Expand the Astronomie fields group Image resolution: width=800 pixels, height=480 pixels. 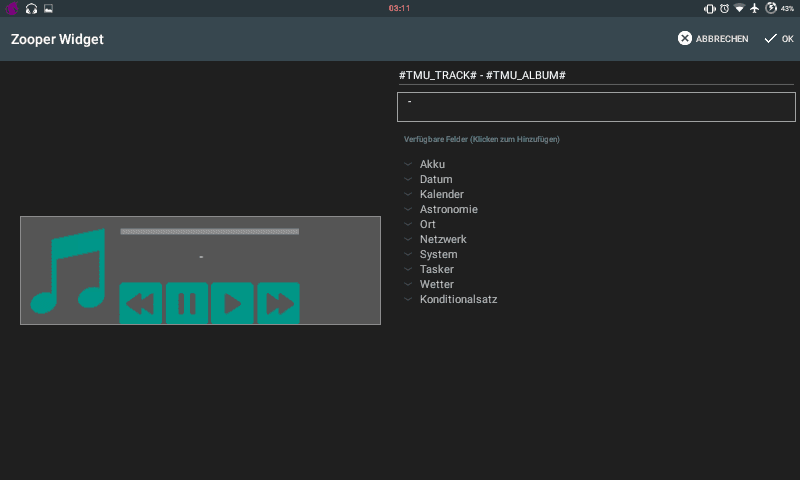[448, 209]
